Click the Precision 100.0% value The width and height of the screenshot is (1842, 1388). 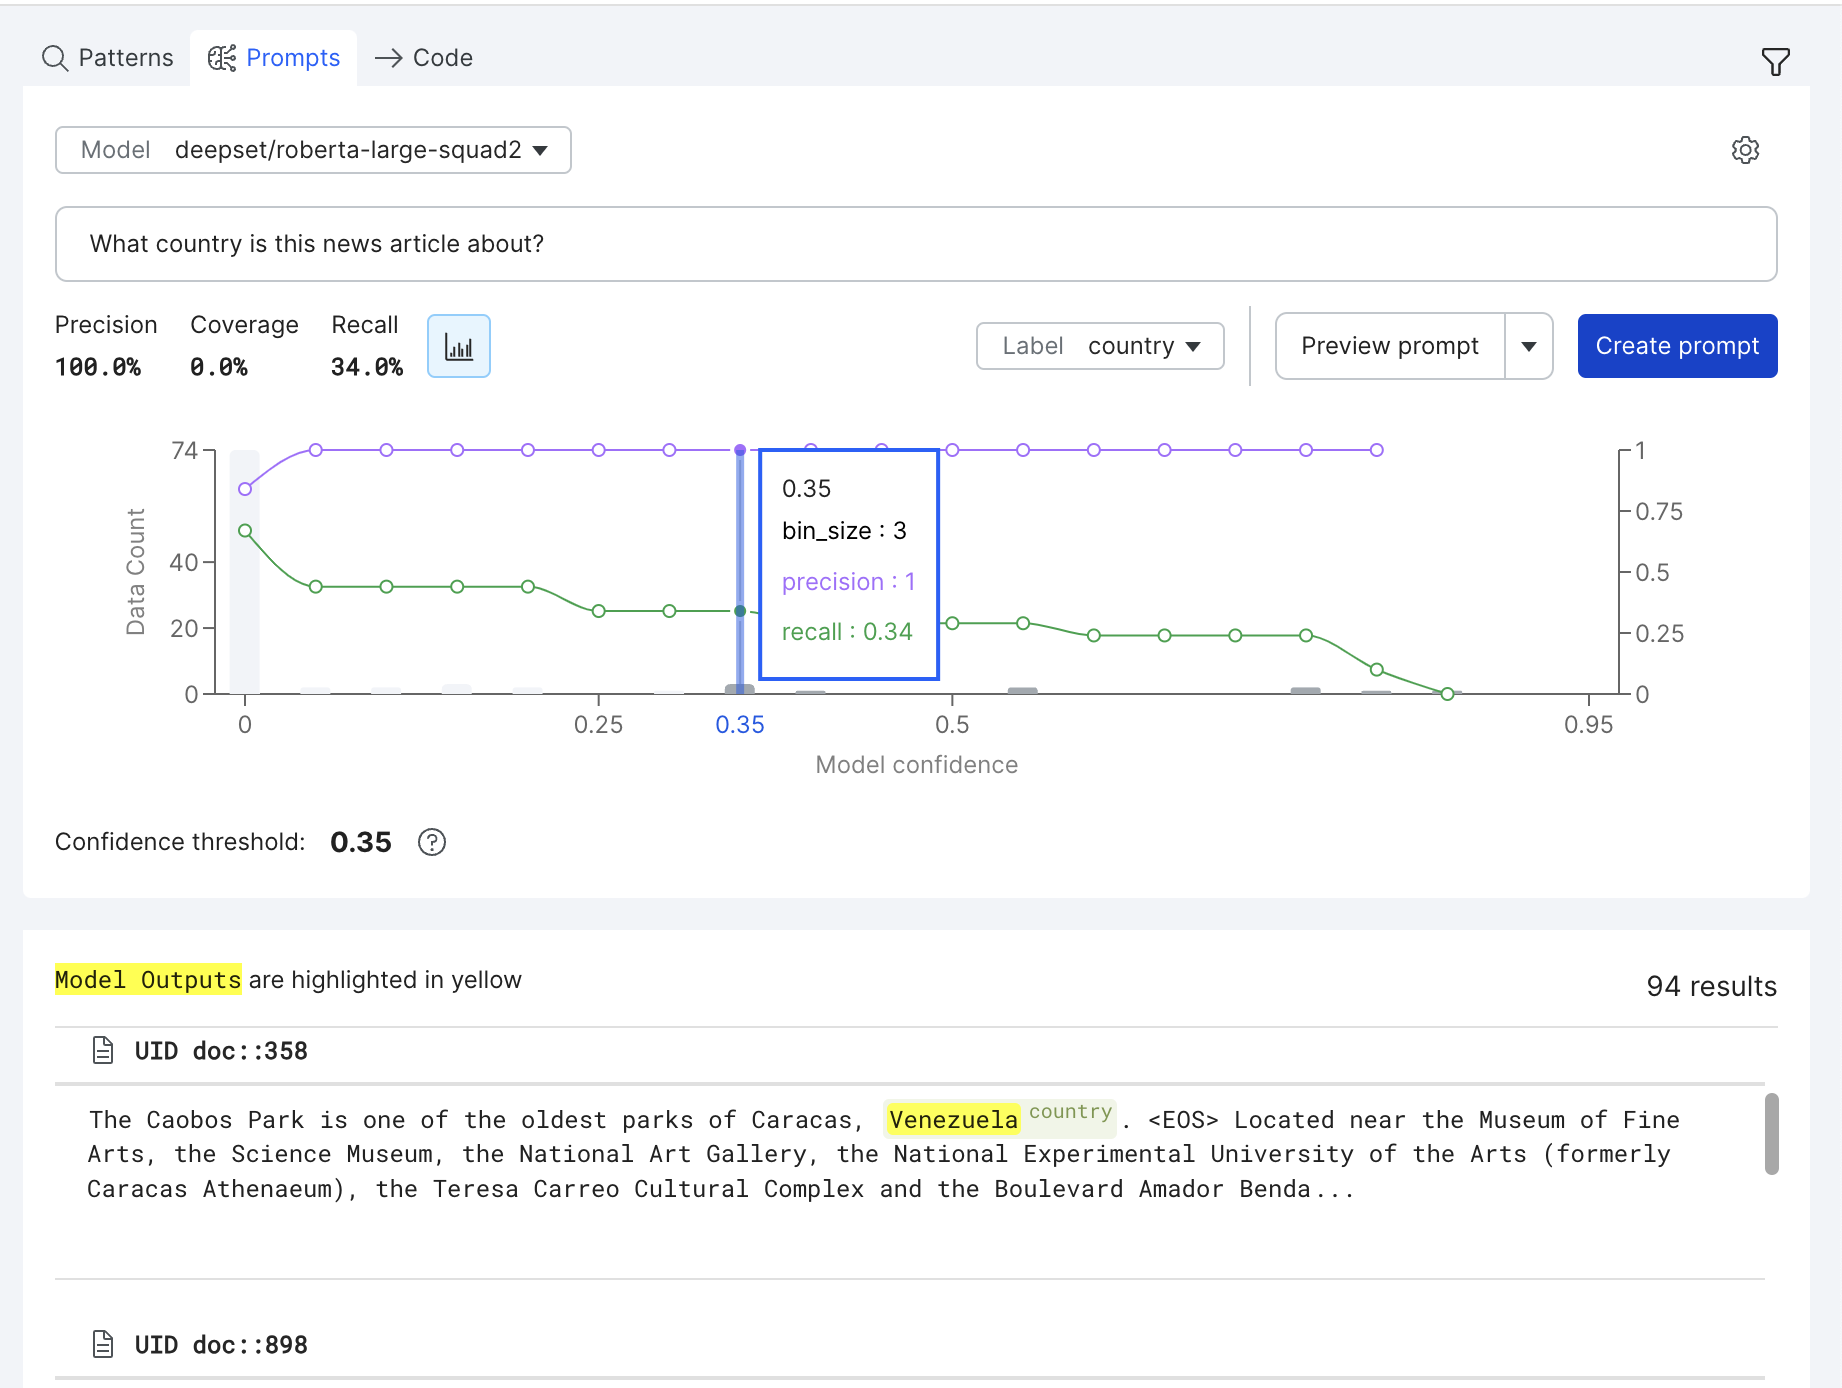(x=98, y=367)
